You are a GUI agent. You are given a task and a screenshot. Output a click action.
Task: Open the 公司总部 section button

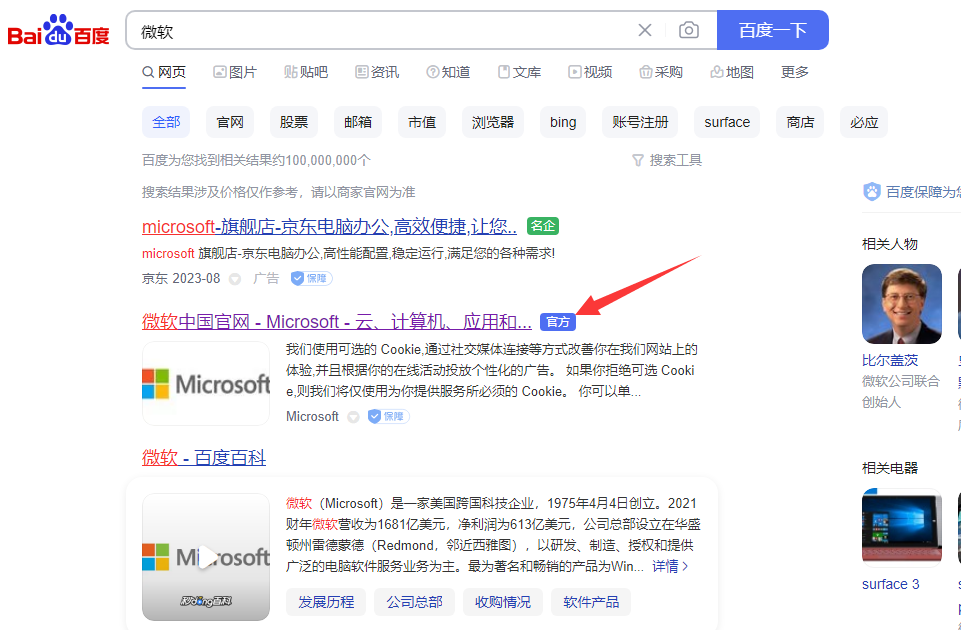[414, 602]
